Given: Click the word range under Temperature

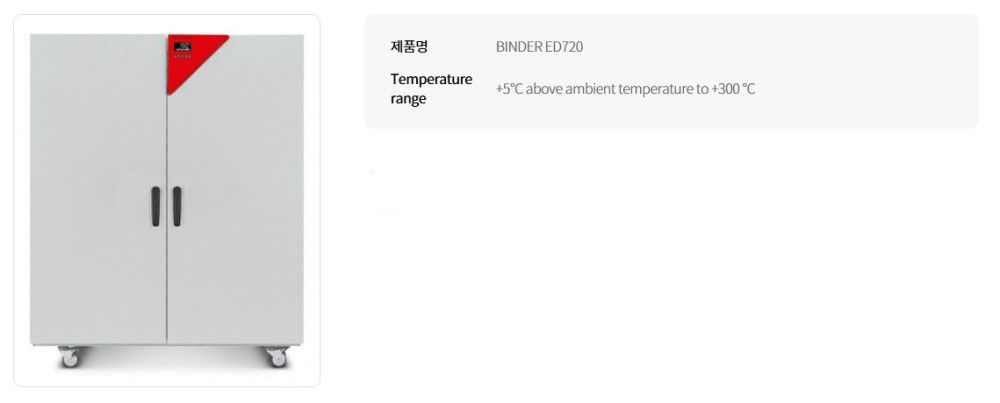Looking at the screenshot, I should point(408,99).
